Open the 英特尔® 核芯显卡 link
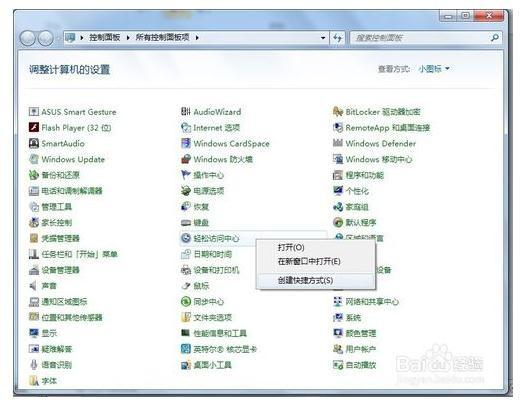 [225, 349]
